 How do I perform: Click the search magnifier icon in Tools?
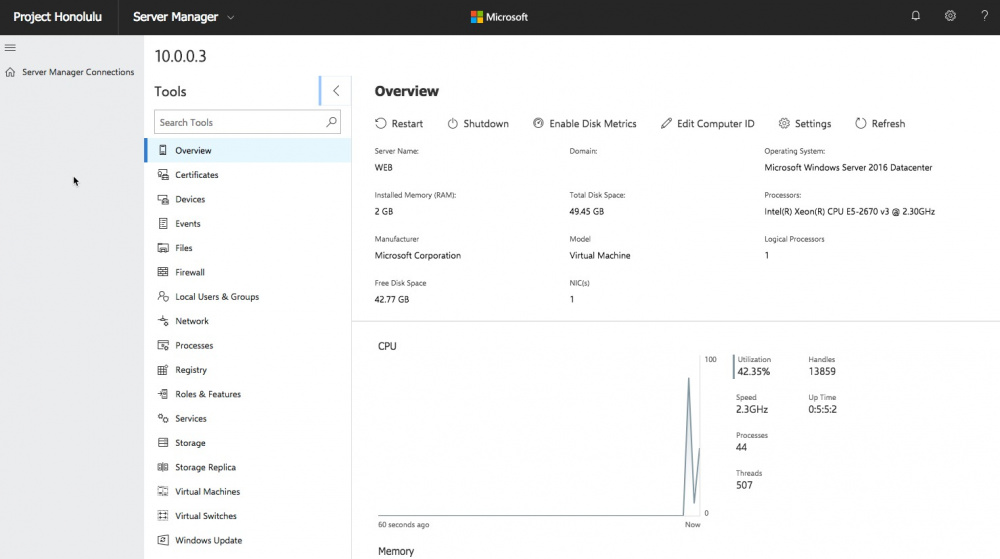tap(332, 122)
